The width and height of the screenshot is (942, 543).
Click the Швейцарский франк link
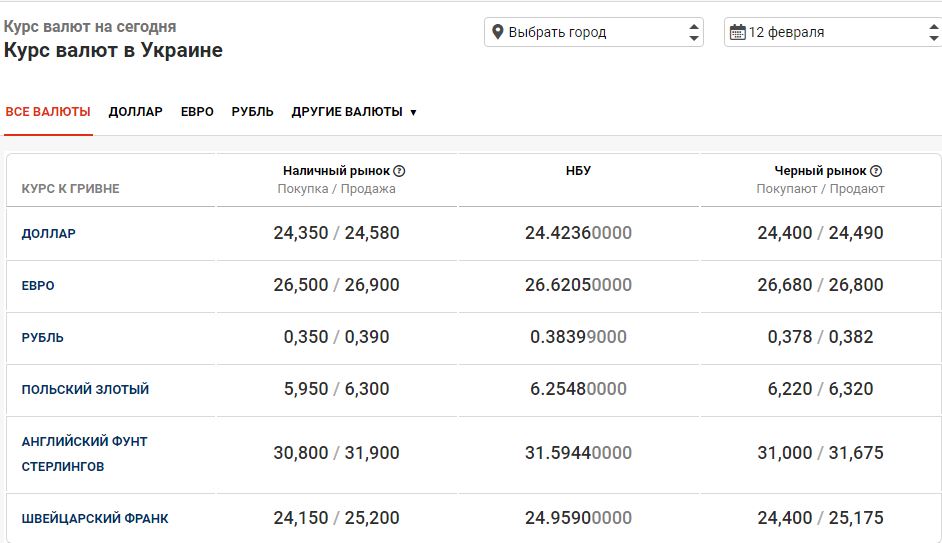point(95,519)
